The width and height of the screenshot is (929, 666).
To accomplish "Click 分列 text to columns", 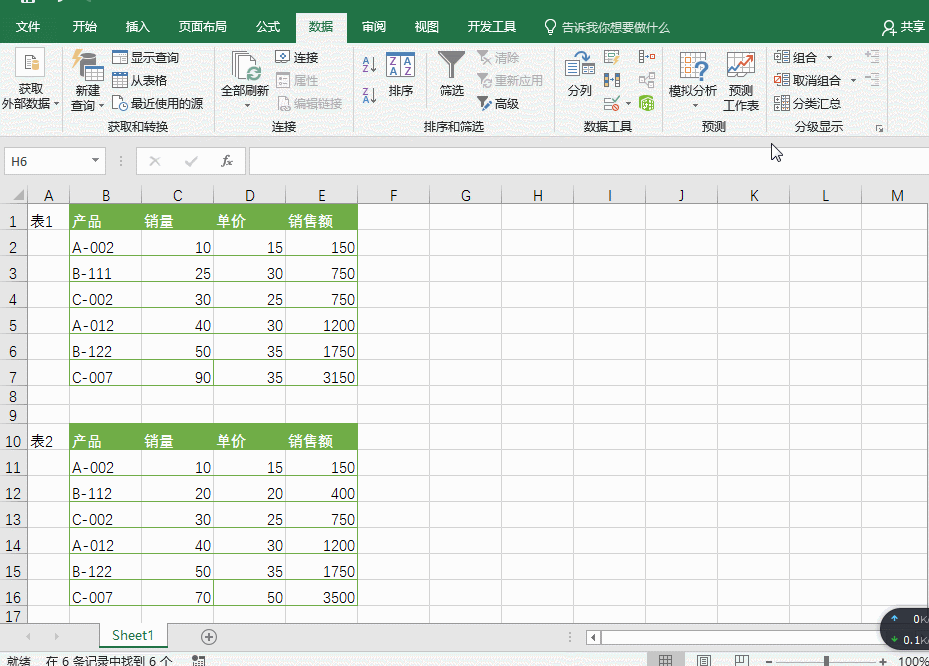I will (579, 74).
